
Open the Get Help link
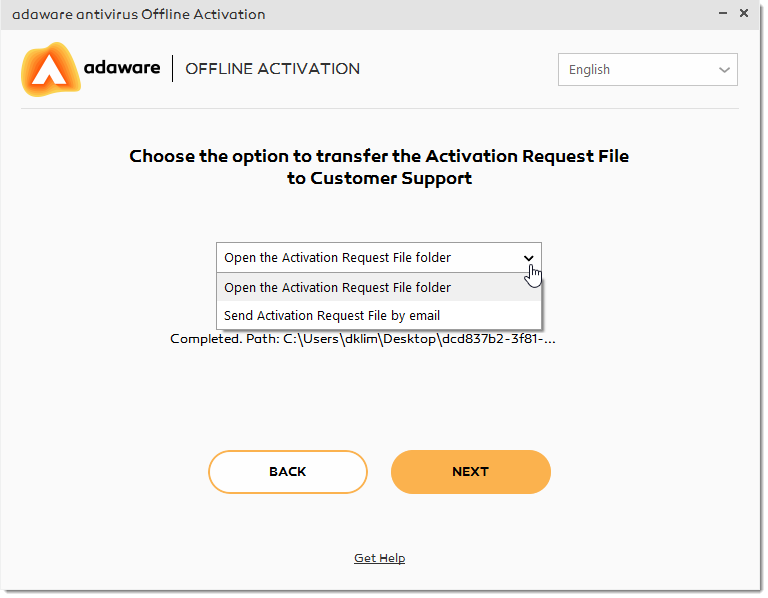pyautogui.click(x=380, y=558)
